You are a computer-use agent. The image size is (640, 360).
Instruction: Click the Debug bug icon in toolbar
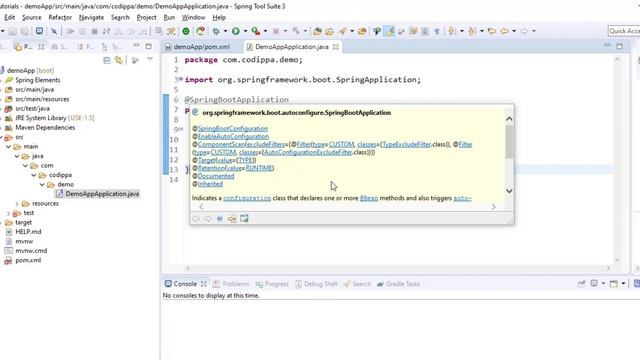click(x=216, y=31)
